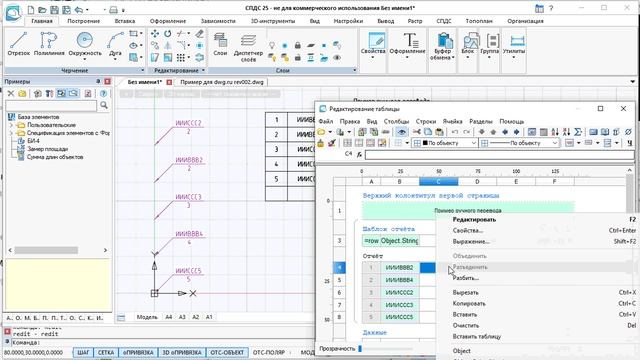Click the Примеры panel horizontal scrollbar

click(46, 250)
